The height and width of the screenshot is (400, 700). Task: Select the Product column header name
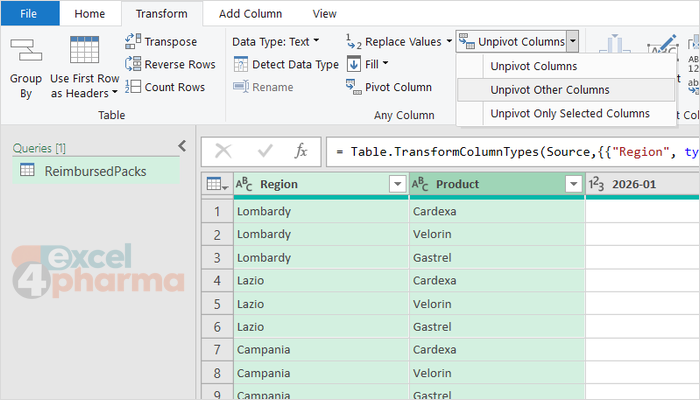457,184
